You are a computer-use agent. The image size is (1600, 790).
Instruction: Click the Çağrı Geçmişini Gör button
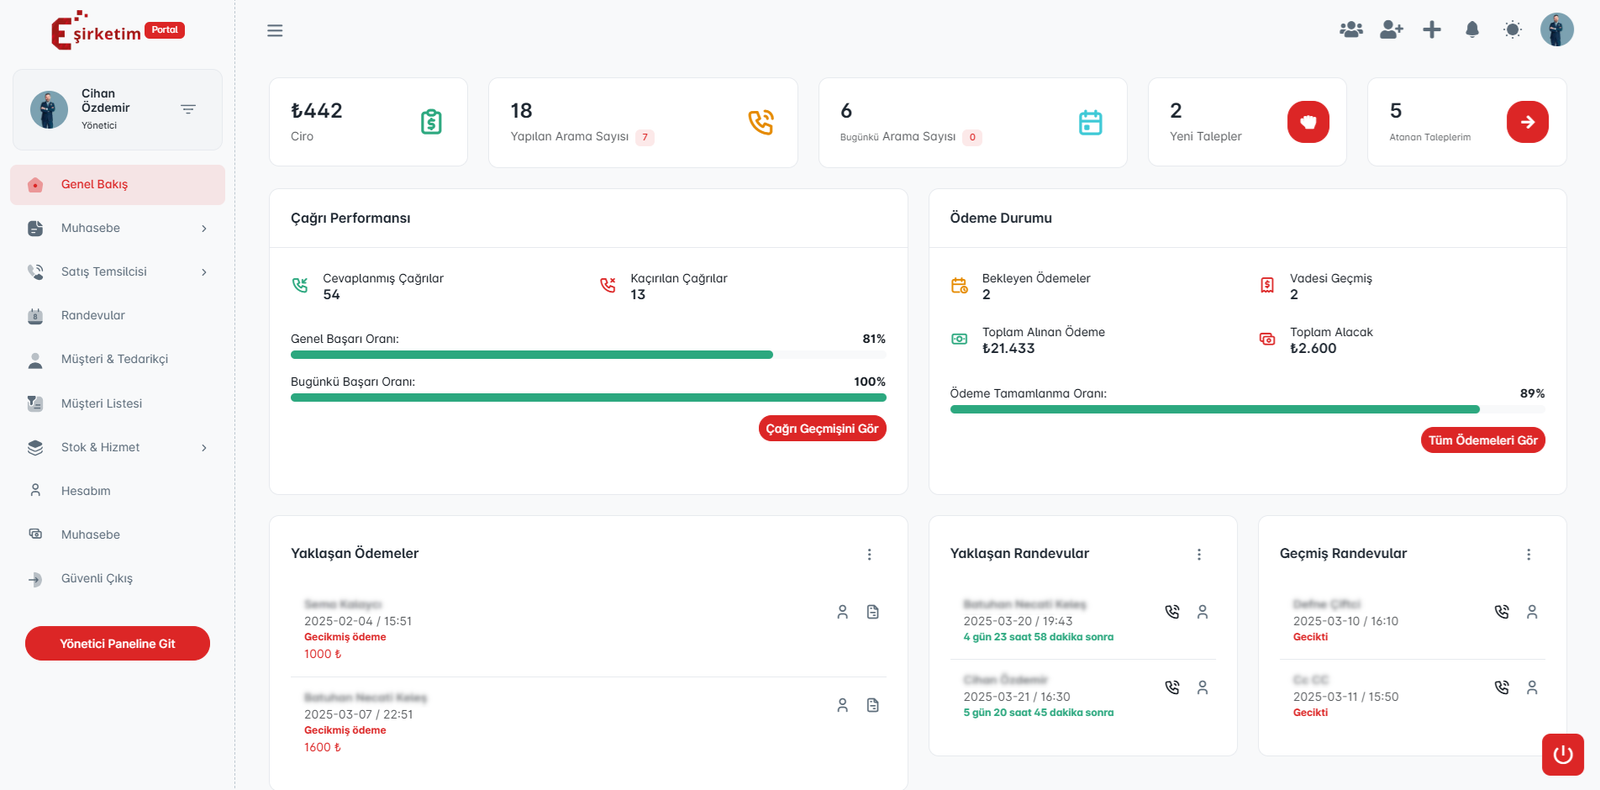click(x=822, y=429)
